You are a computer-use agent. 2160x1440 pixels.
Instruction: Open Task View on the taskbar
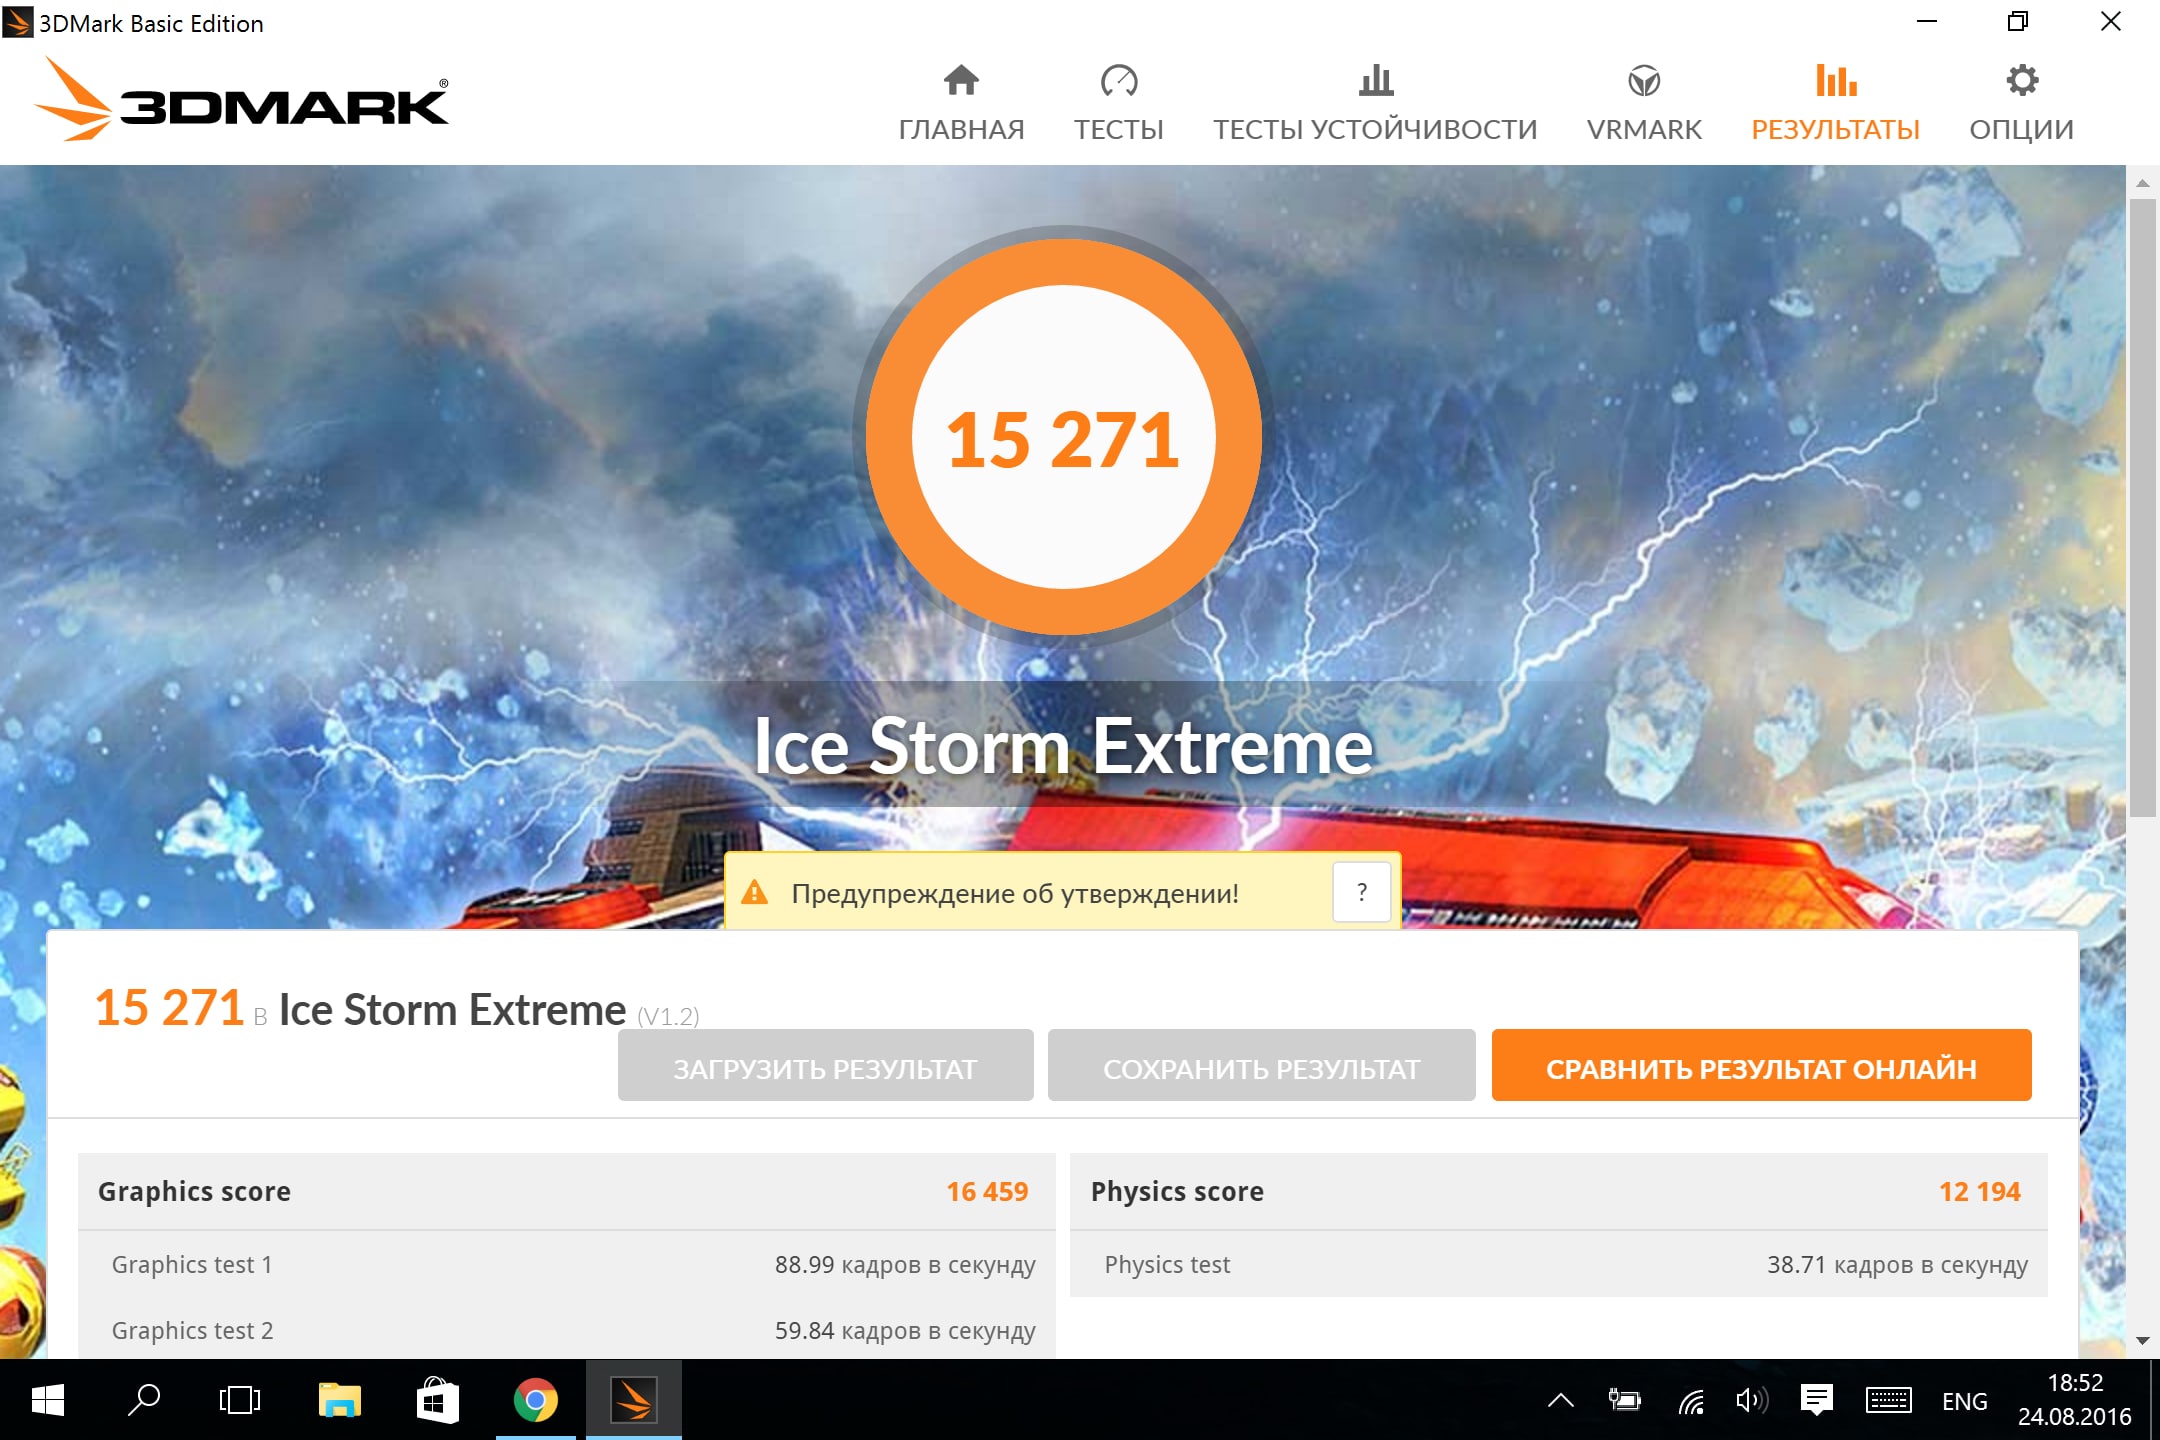tap(240, 1400)
